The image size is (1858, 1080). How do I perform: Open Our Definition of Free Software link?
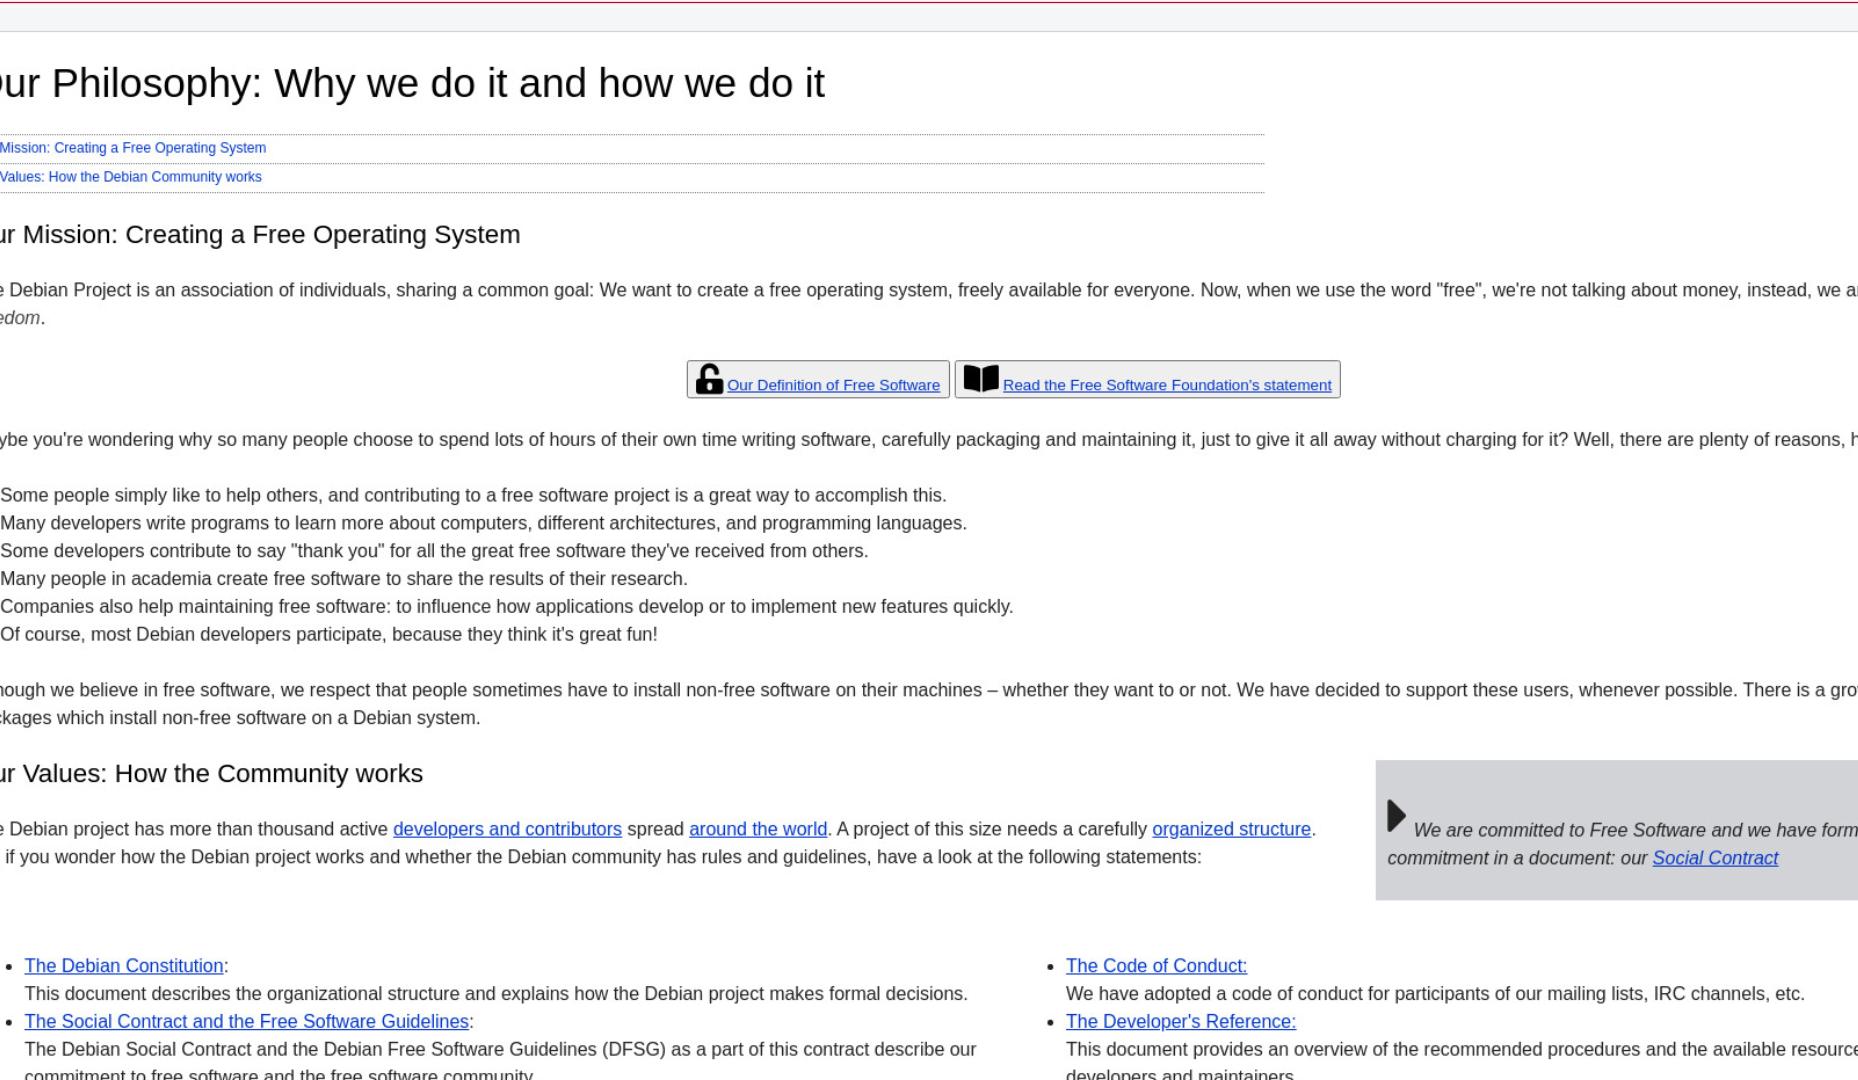point(833,385)
